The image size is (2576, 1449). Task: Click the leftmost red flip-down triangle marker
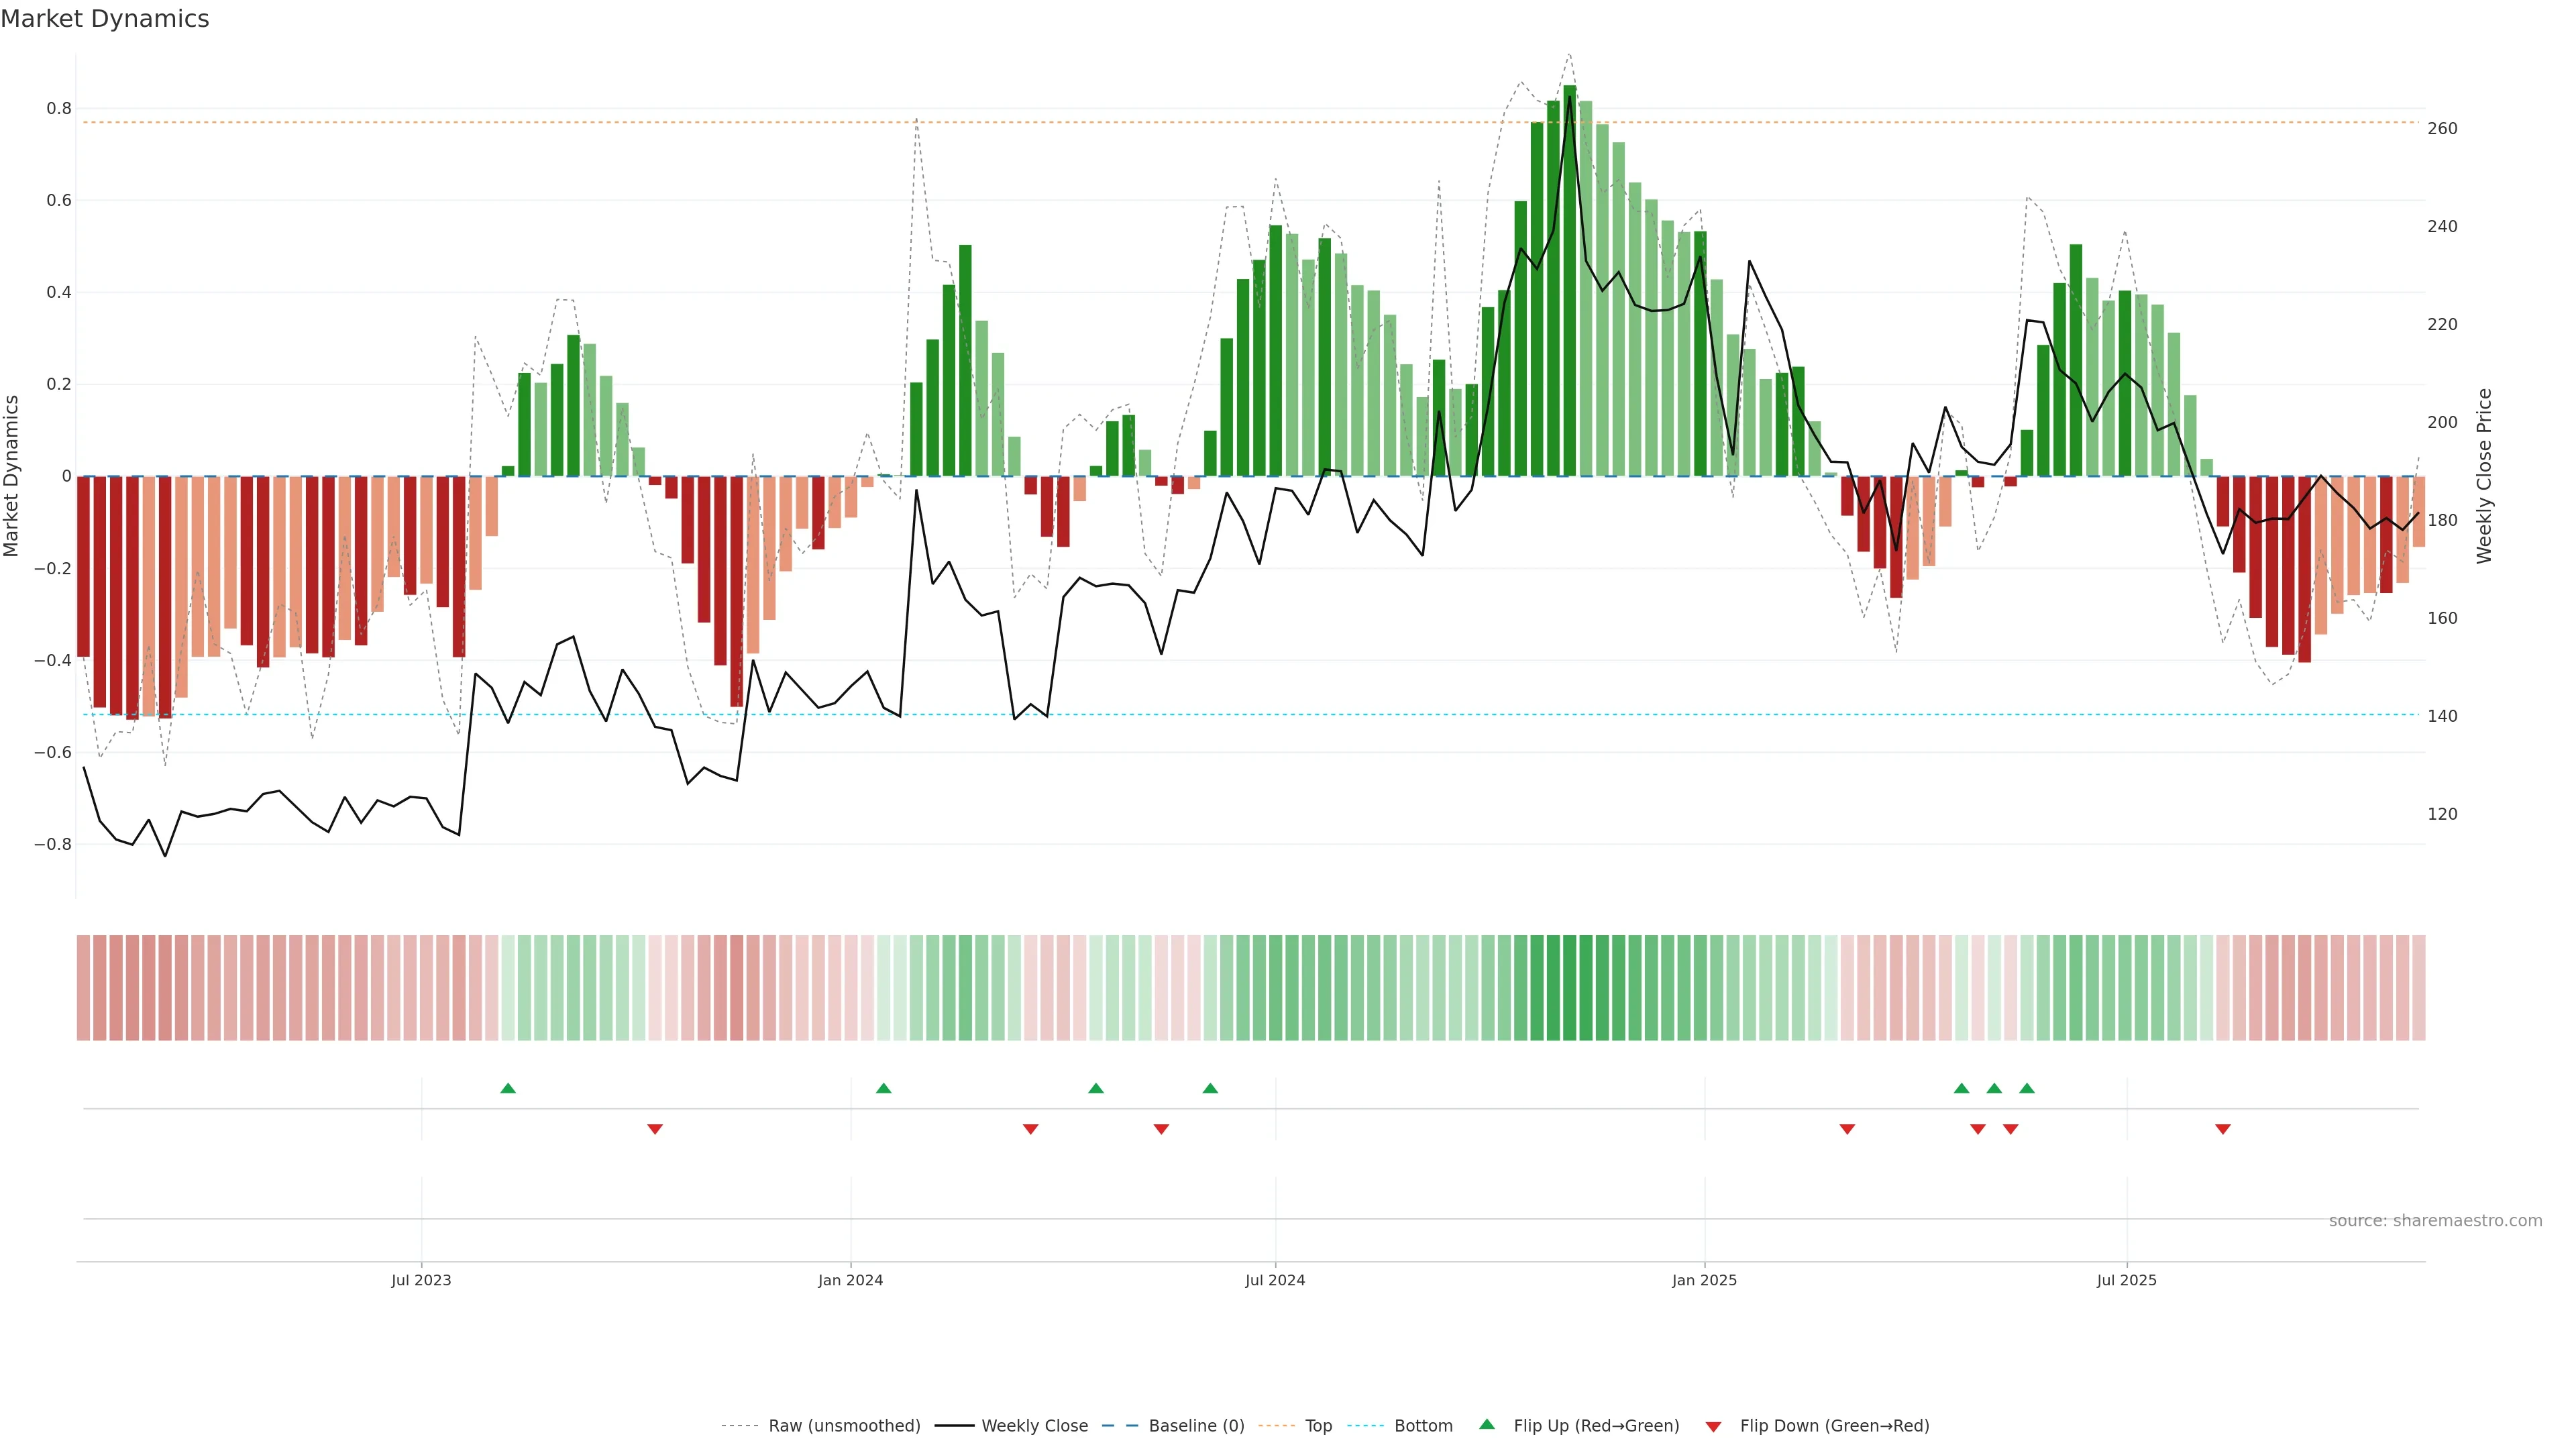[655, 1129]
